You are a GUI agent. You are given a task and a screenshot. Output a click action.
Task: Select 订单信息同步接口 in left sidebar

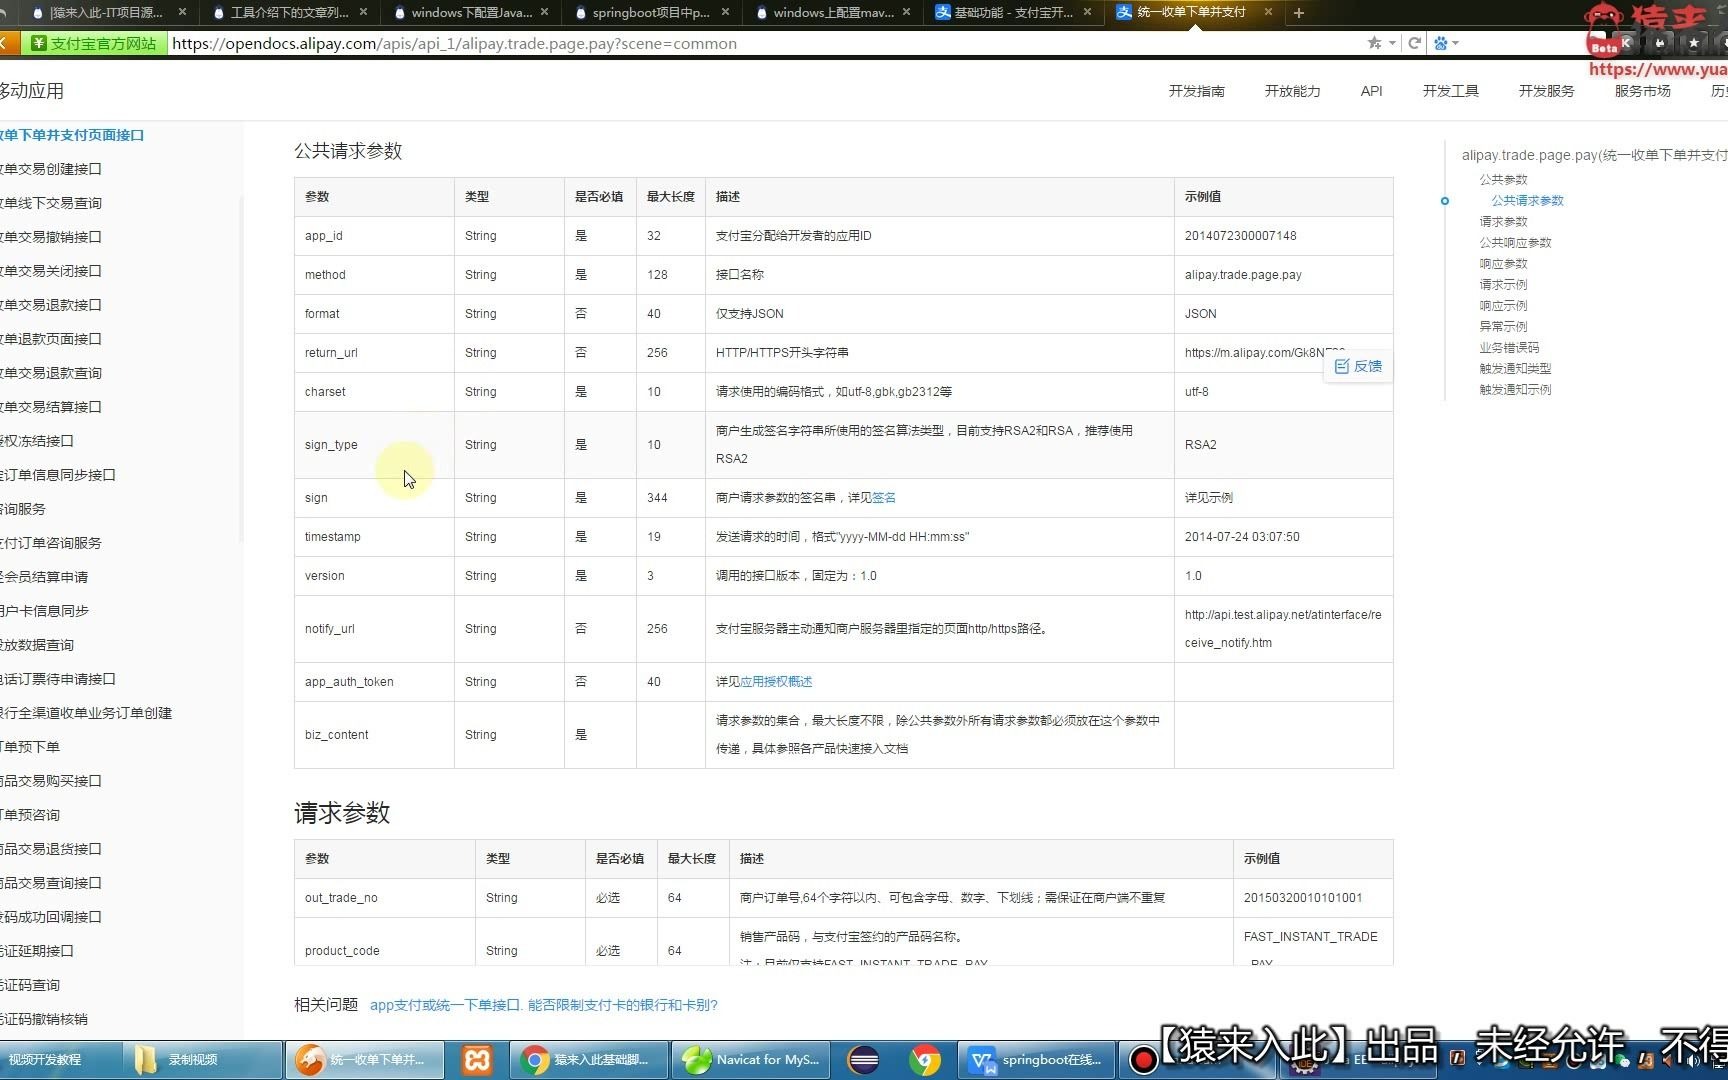(x=58, y=475)
